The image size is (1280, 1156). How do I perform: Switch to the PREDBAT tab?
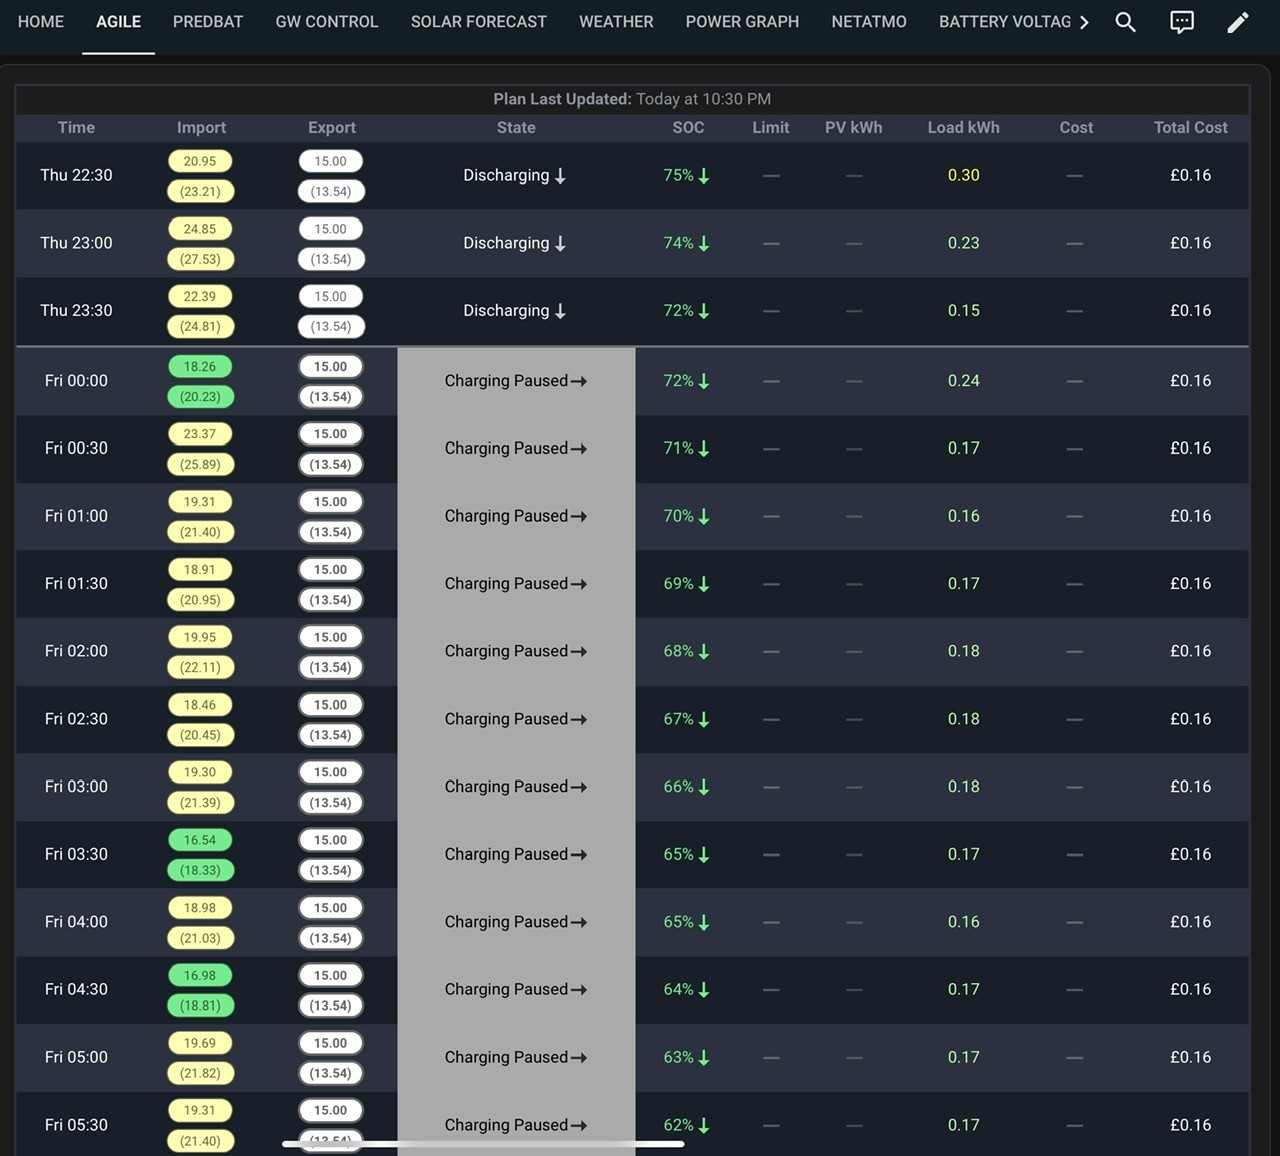click(208, 22)
